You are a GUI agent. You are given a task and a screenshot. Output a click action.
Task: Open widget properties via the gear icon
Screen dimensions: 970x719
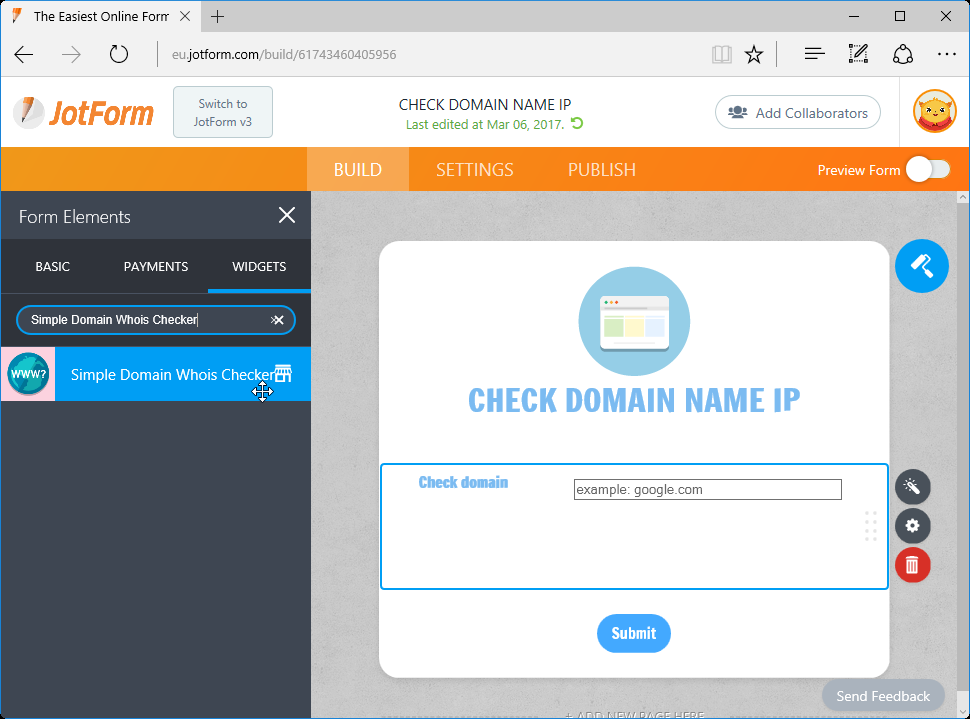(x=911, y=526)
